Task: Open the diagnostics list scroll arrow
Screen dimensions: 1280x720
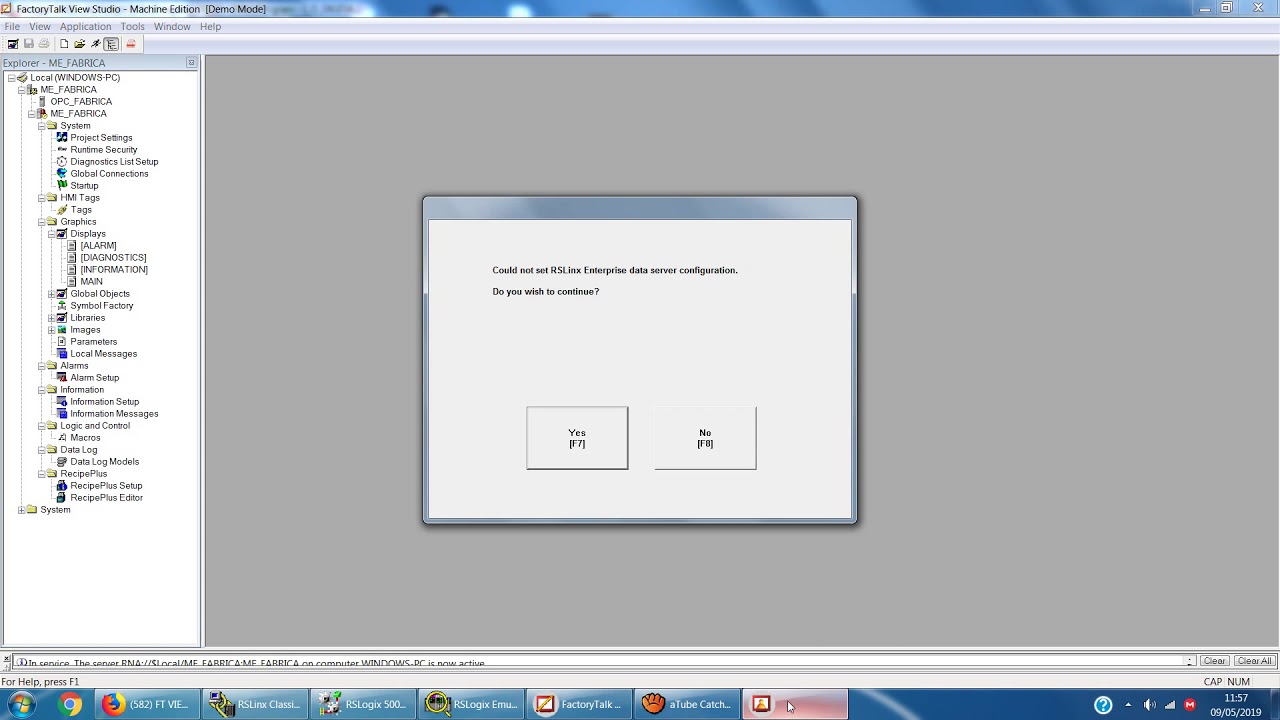Action: coord(1190,661)
